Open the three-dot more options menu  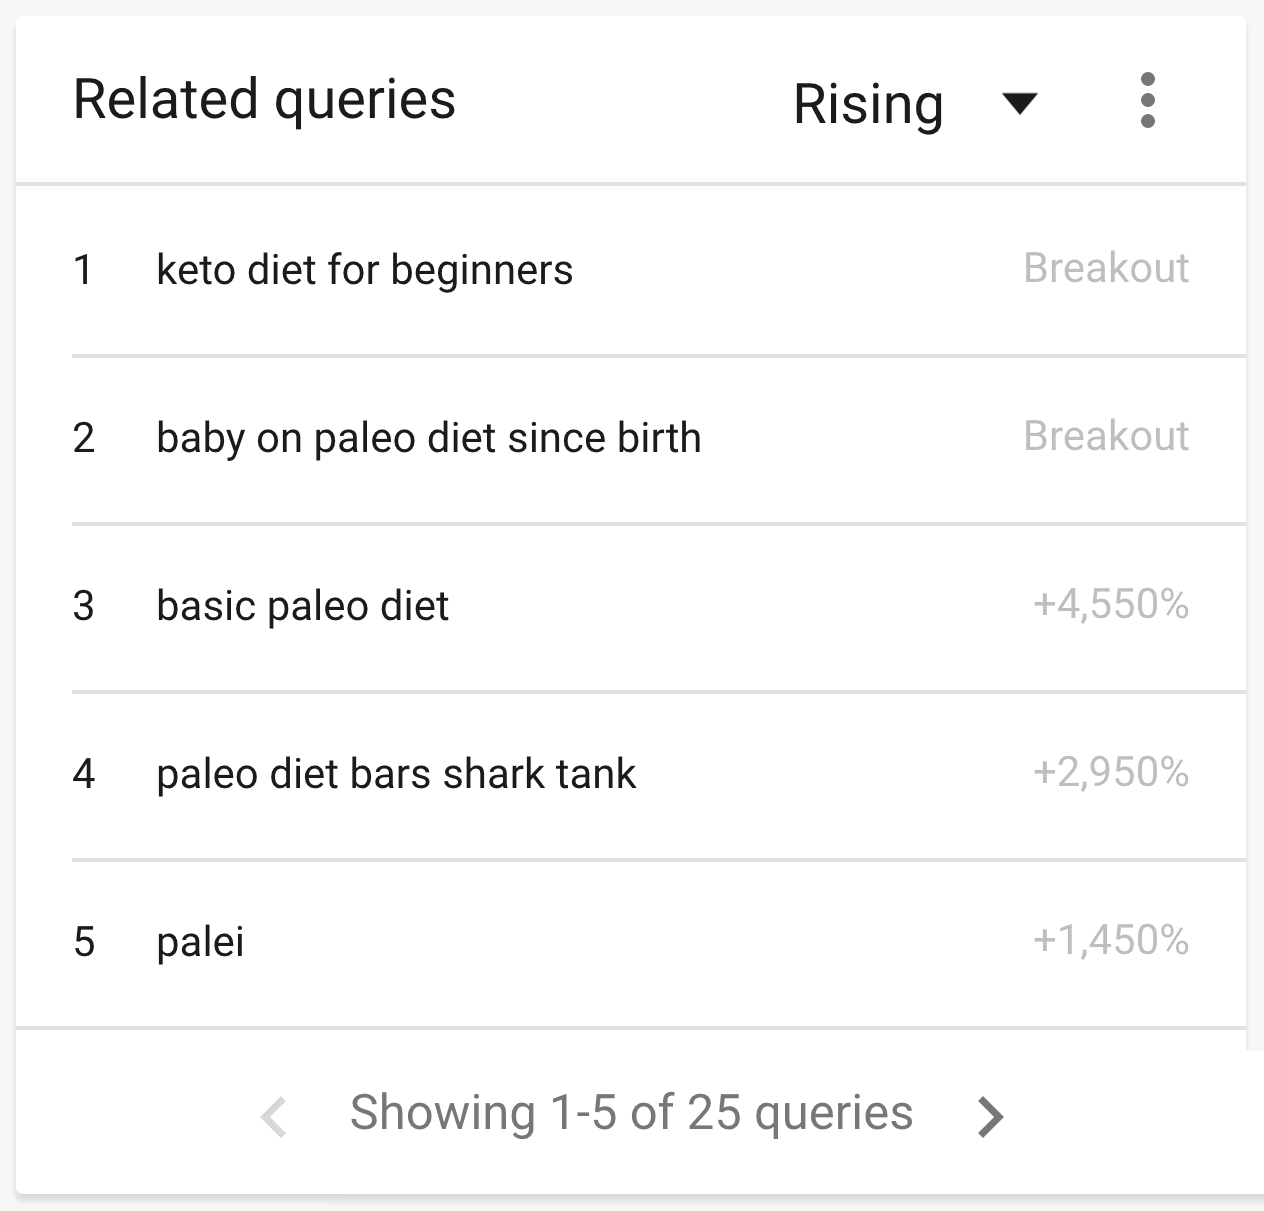(x=1147, y=100)
